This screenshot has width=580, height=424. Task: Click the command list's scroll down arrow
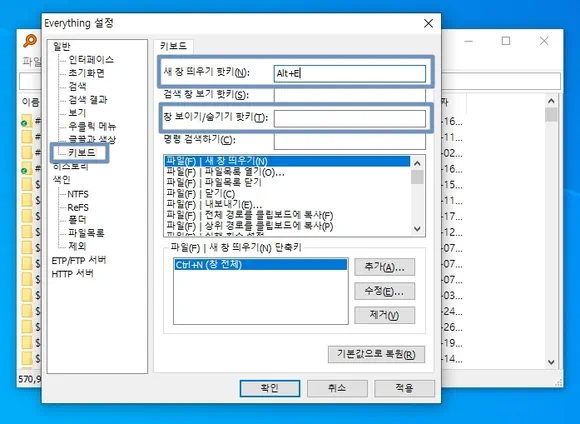[x=418, y=229]
